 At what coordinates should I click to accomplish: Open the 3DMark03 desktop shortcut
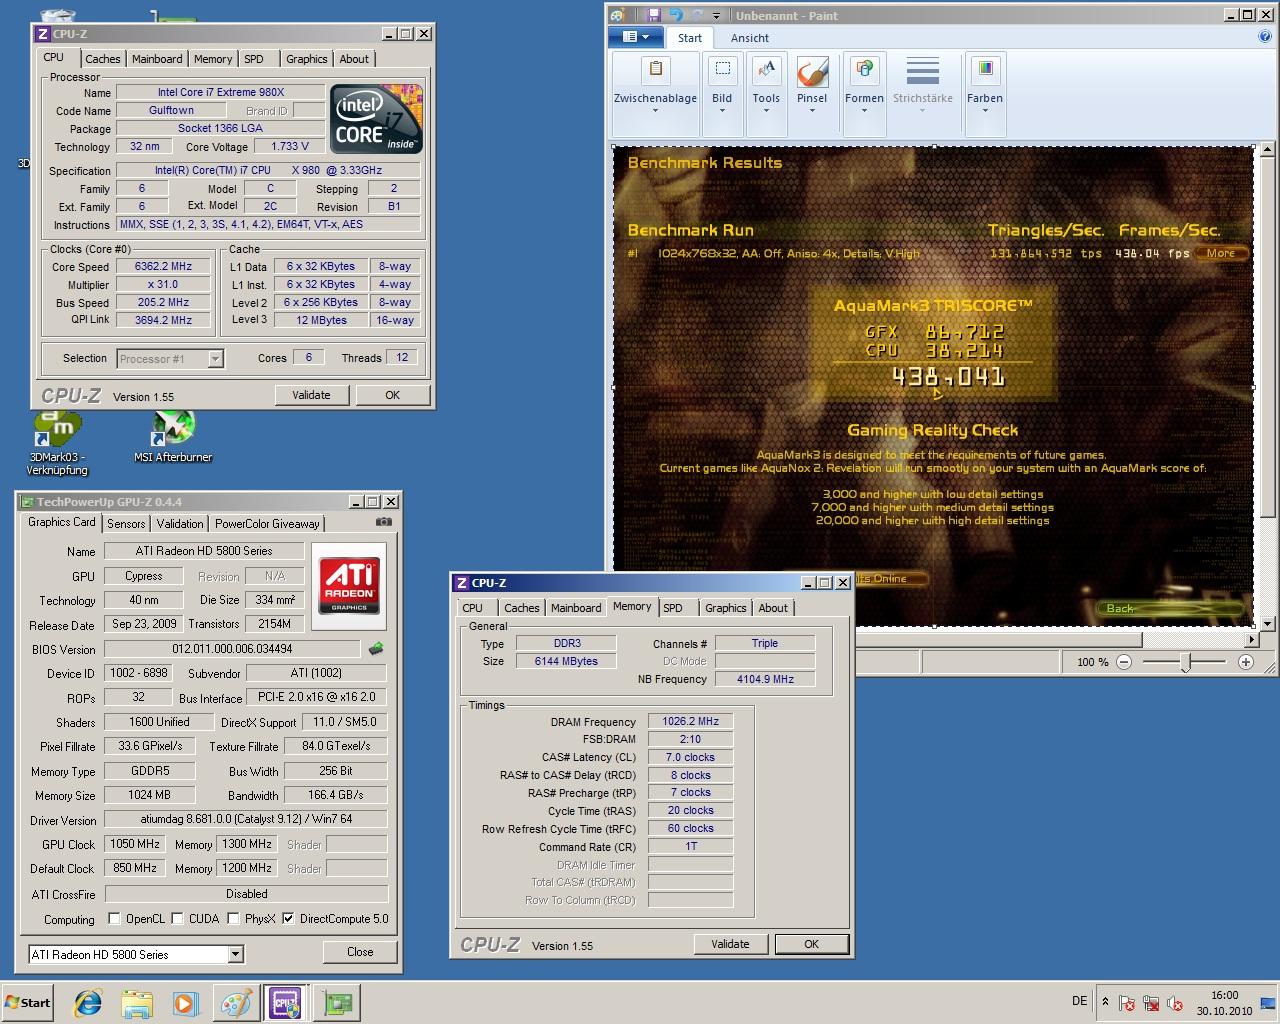[x=57, y=443]
